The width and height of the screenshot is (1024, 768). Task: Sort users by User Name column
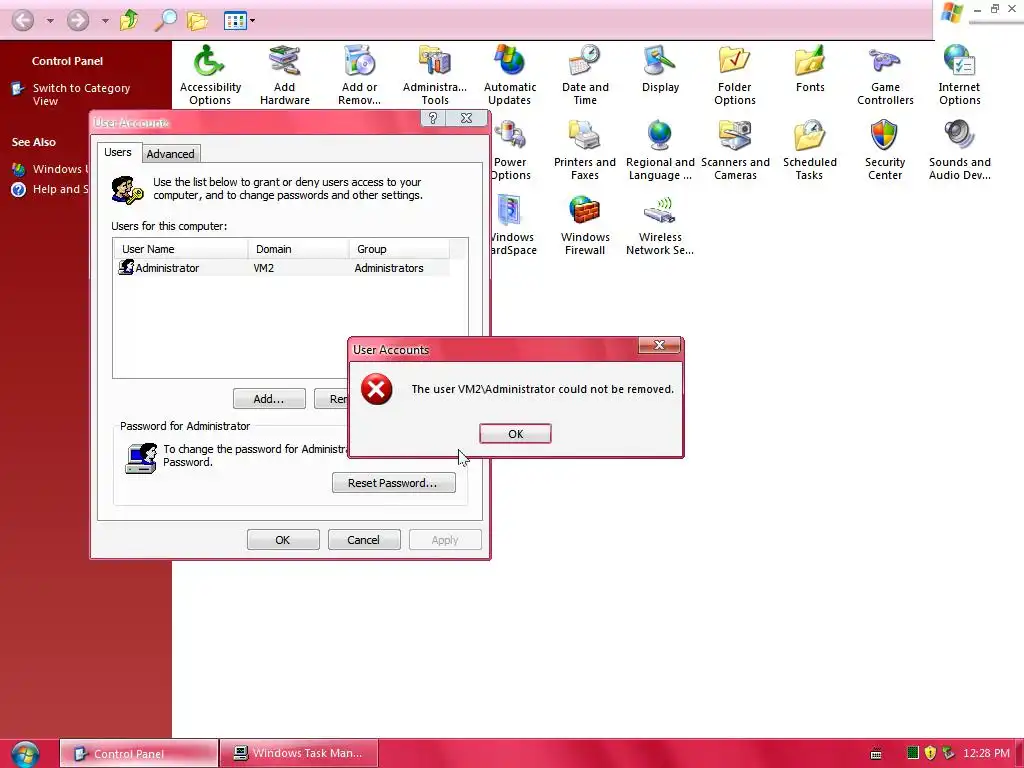click(181, 249)
